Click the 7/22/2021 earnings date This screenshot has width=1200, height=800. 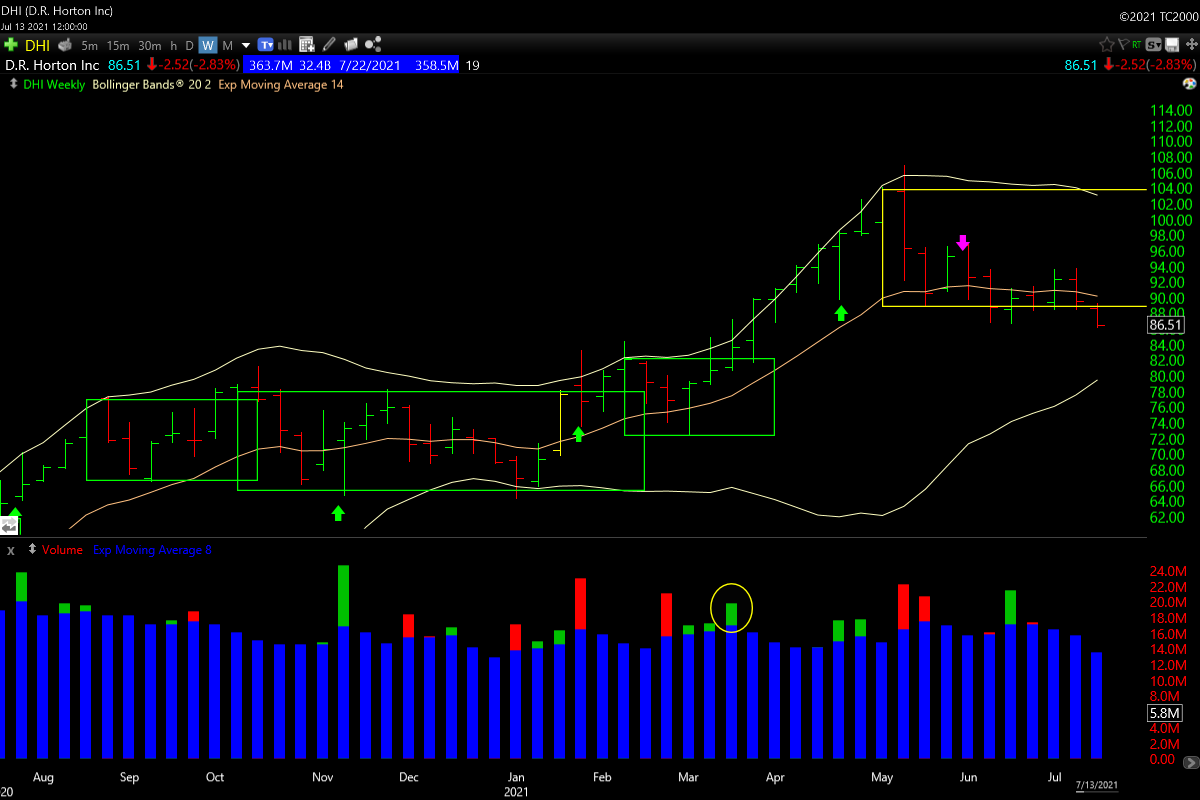[x=370, y=65]
